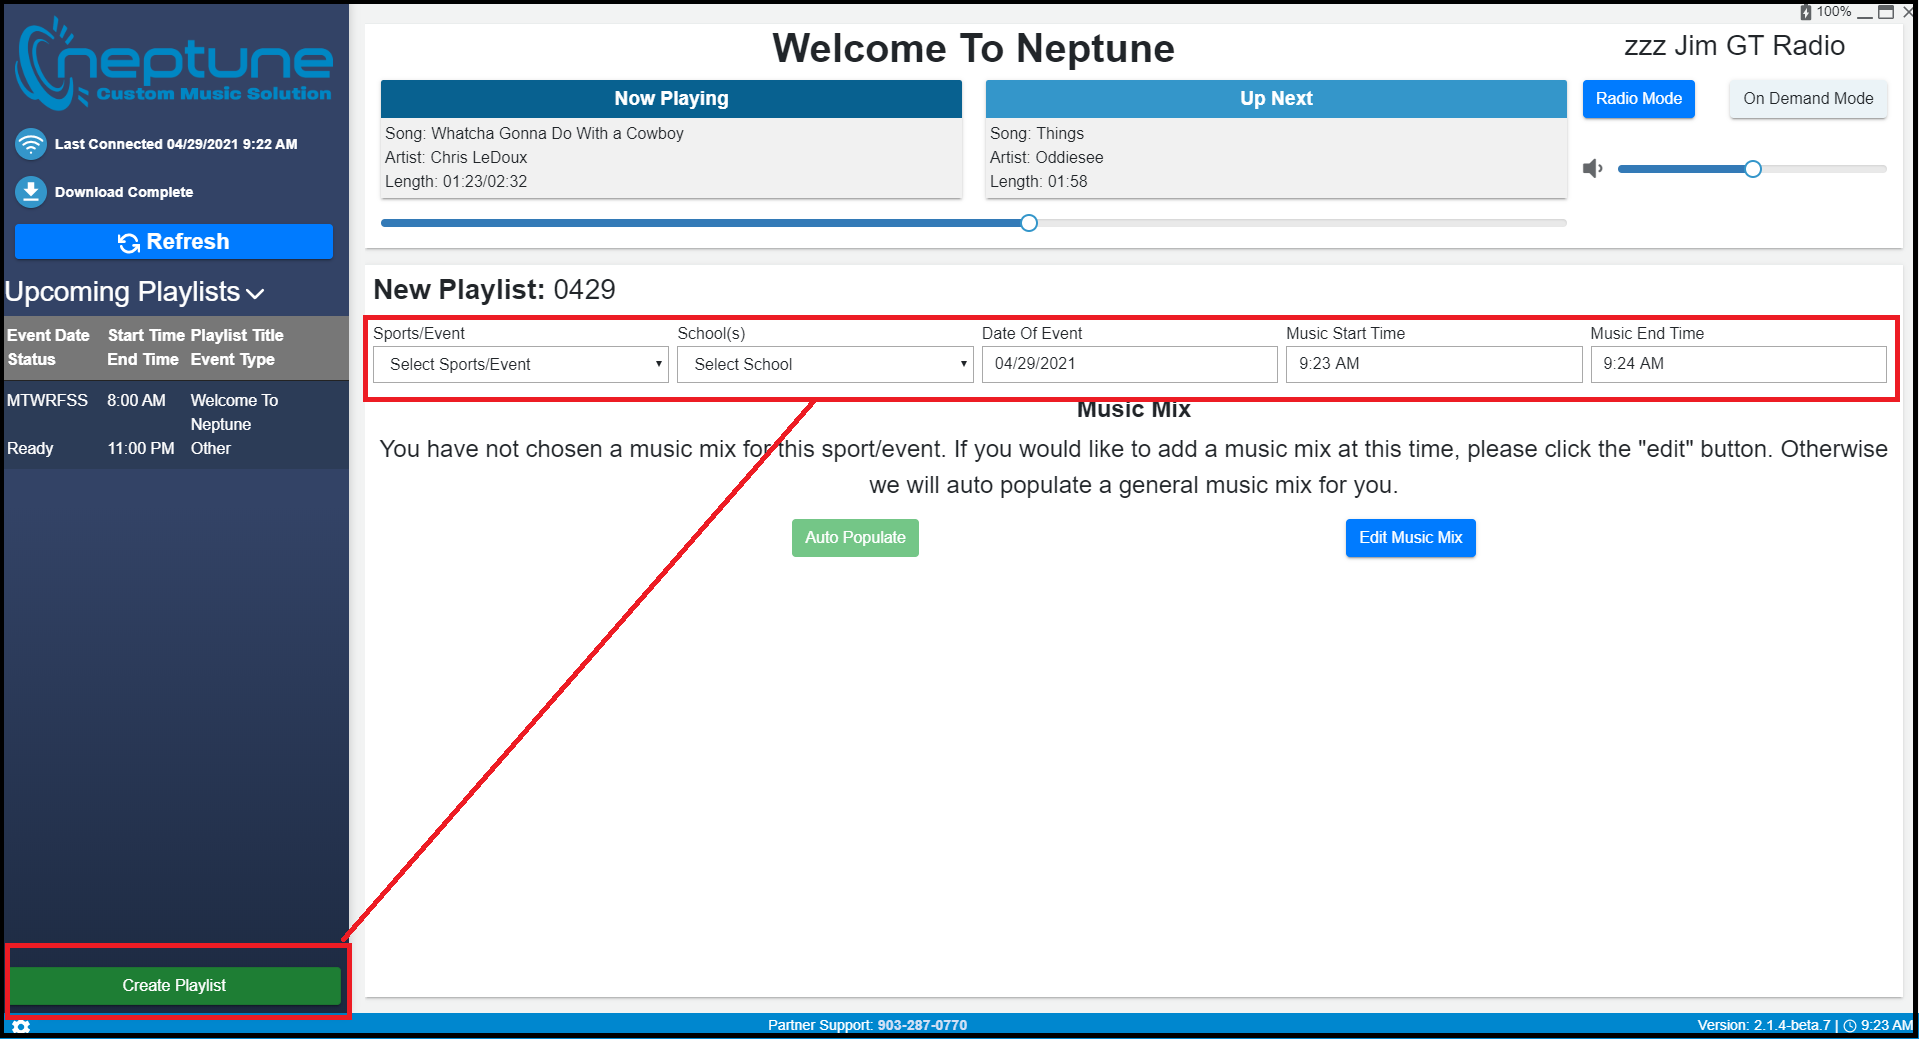Switch to Radio Mode
The image size is (1919, 1039).
tap(1638, 99)
